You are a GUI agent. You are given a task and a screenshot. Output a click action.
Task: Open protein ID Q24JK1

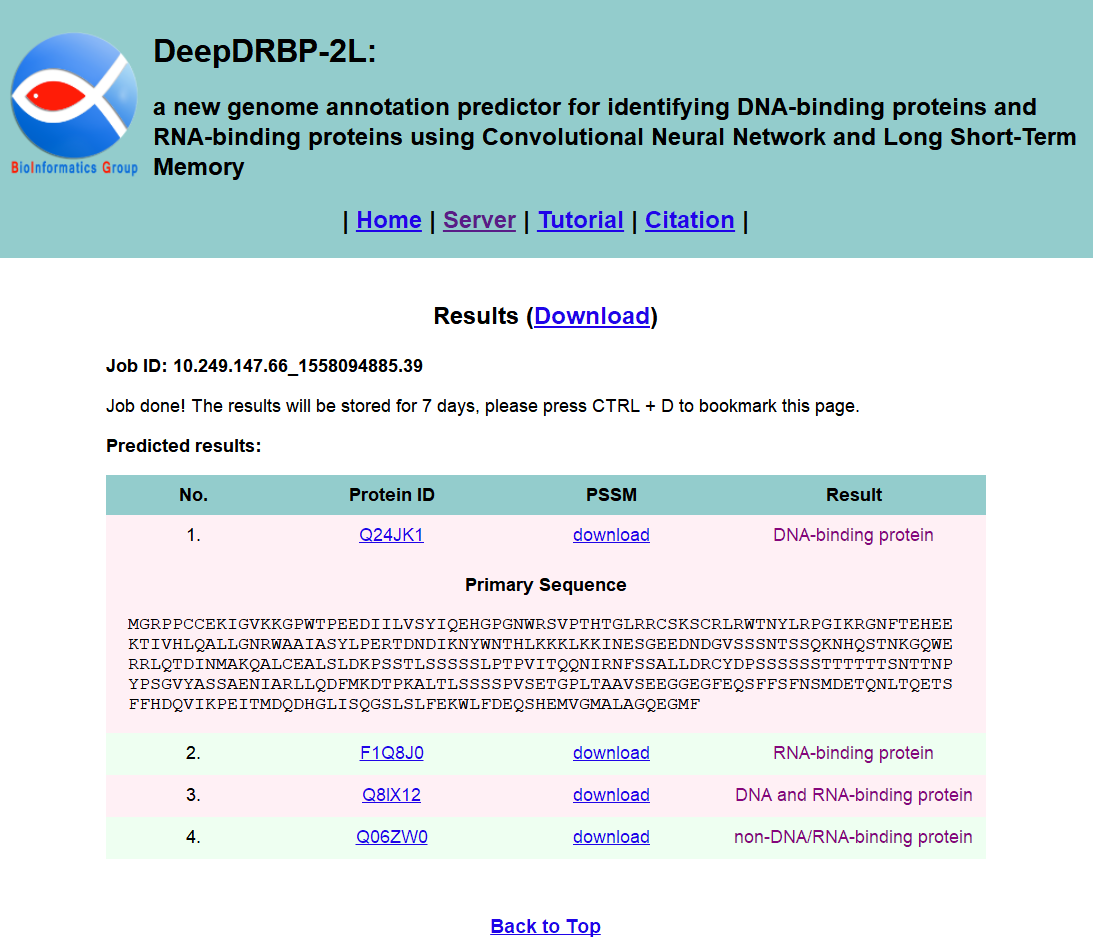(391, 535)
